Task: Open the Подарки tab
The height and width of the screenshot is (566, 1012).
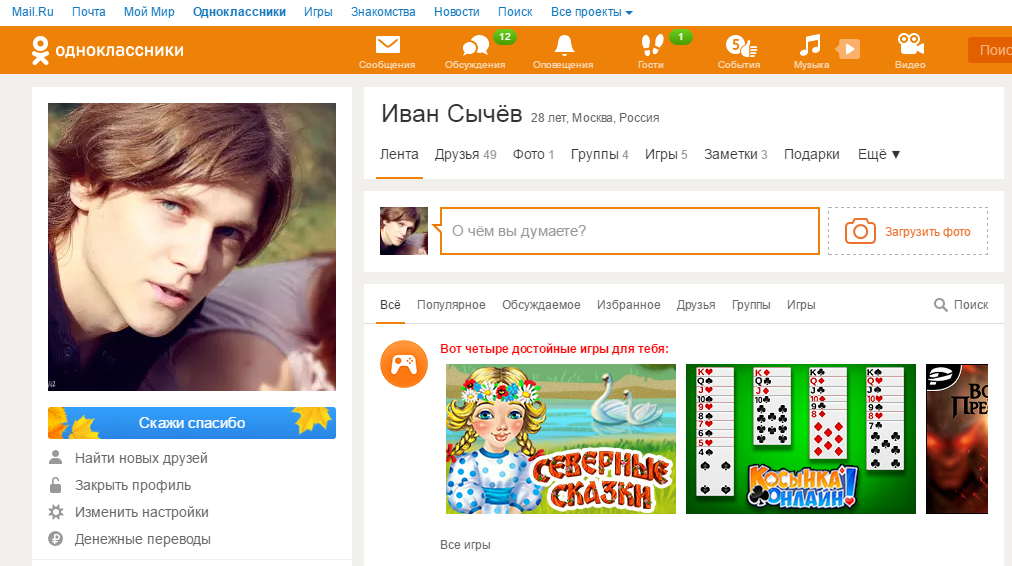Action: (811, 154)
